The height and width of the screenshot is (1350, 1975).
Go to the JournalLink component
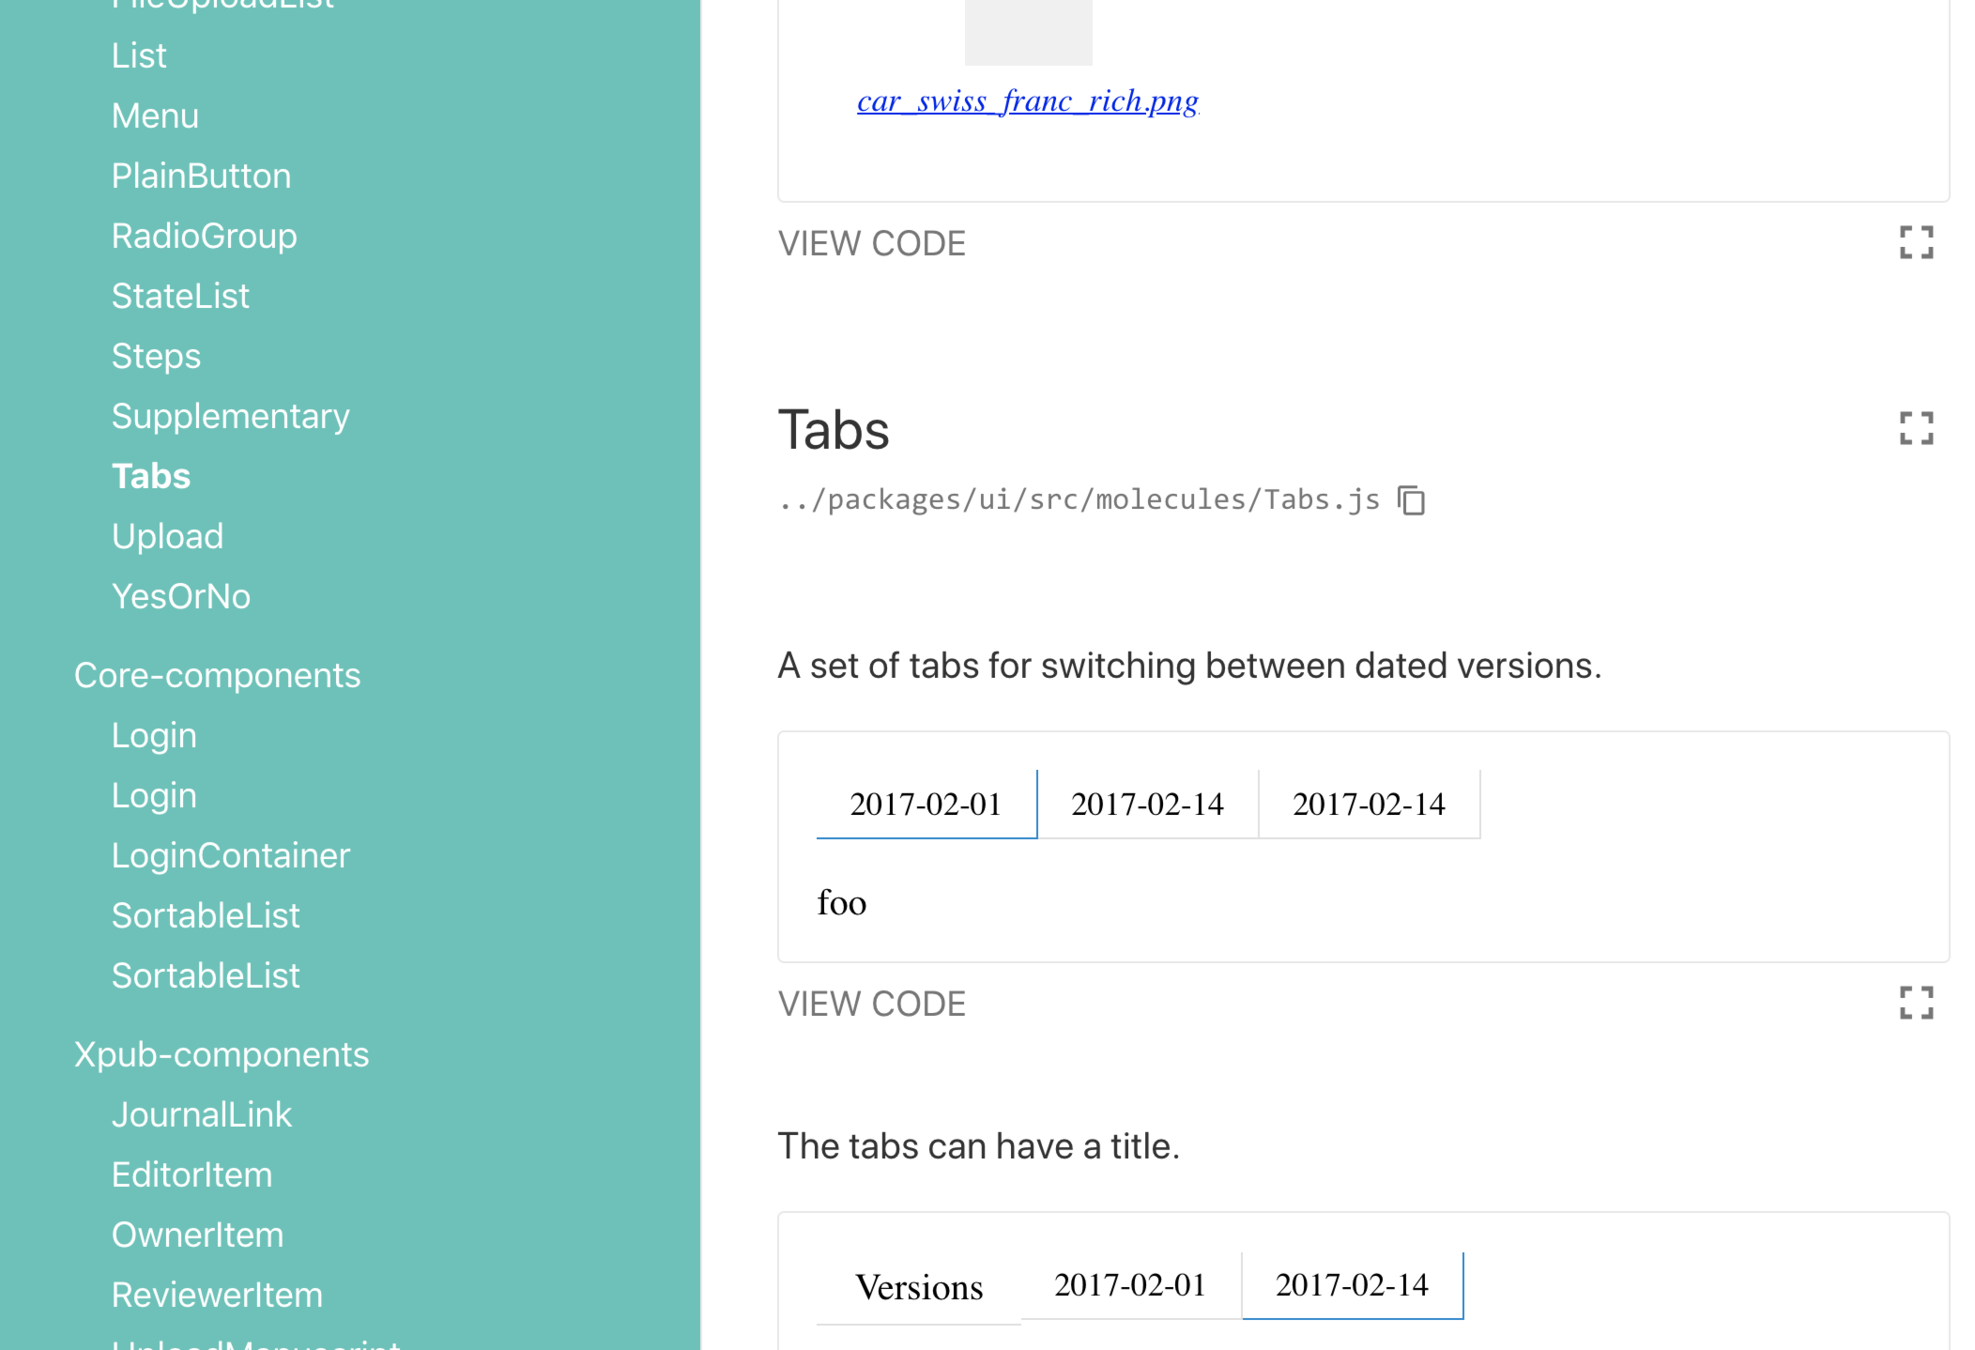click(201, 1114)
